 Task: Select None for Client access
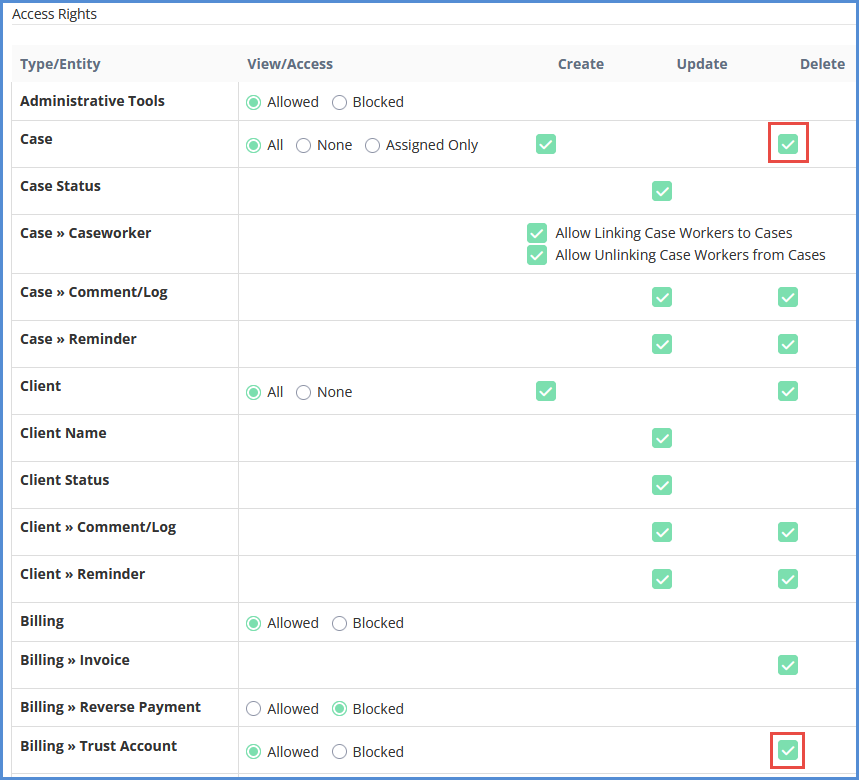tap(304, 392)
